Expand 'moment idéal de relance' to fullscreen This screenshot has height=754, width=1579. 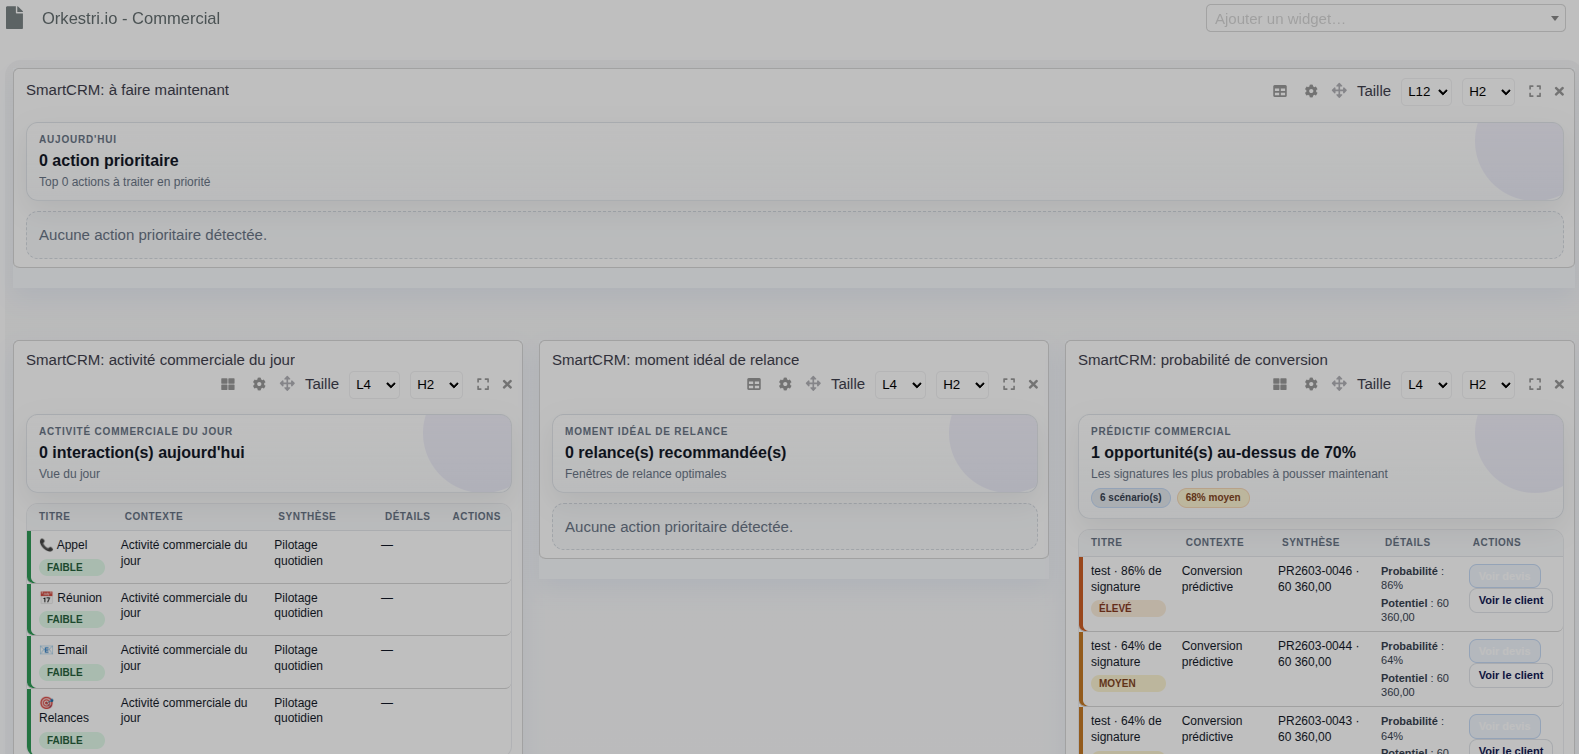click(x=1009, y=384)
